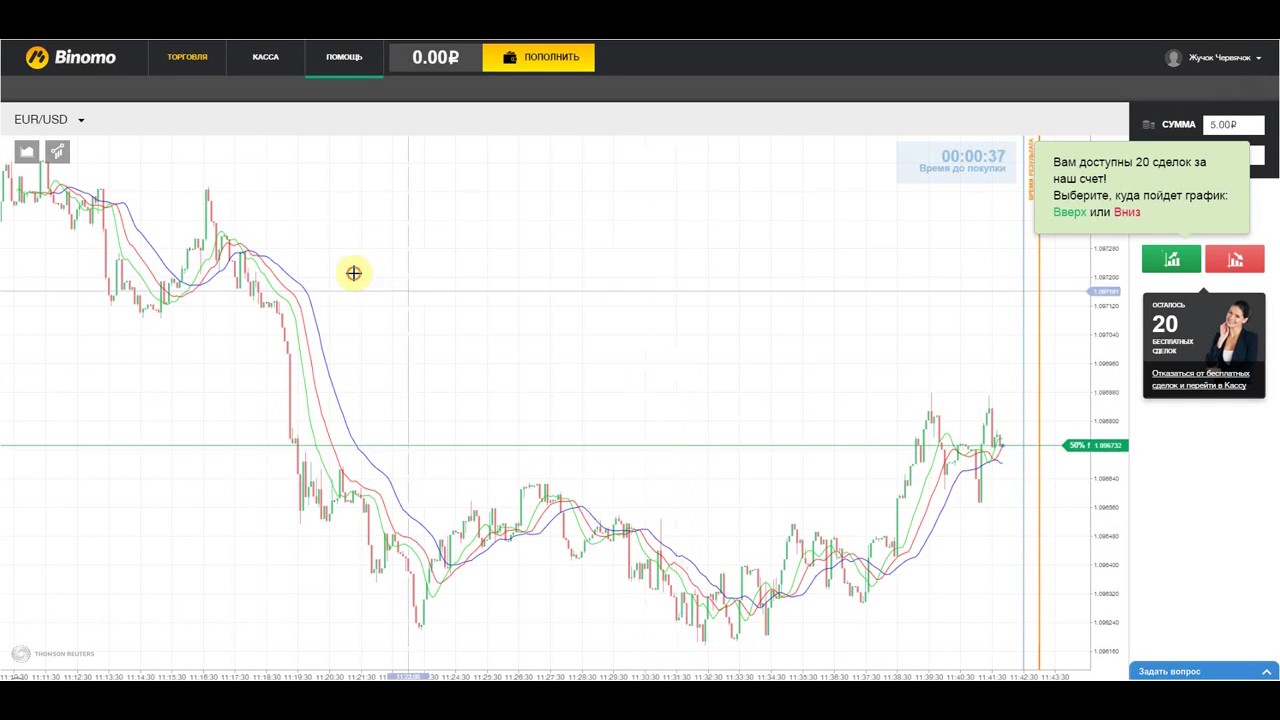Open the Торговля tab

coord(187,57)
